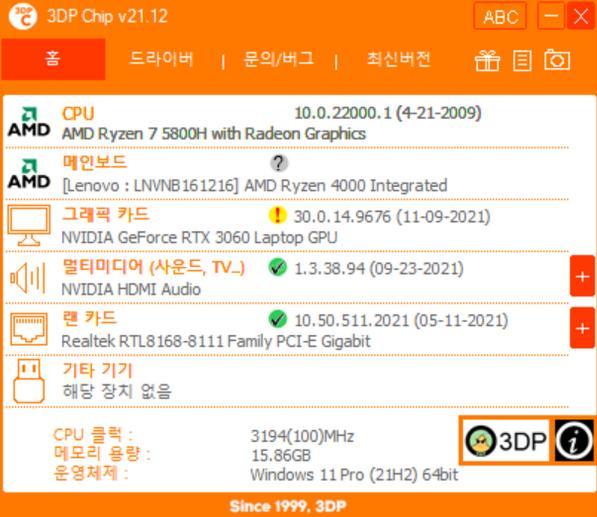Click Windows 11 Pro (21H2) 64bit text
The height and width of the screenshot is (517, 597).
point(354,475)
